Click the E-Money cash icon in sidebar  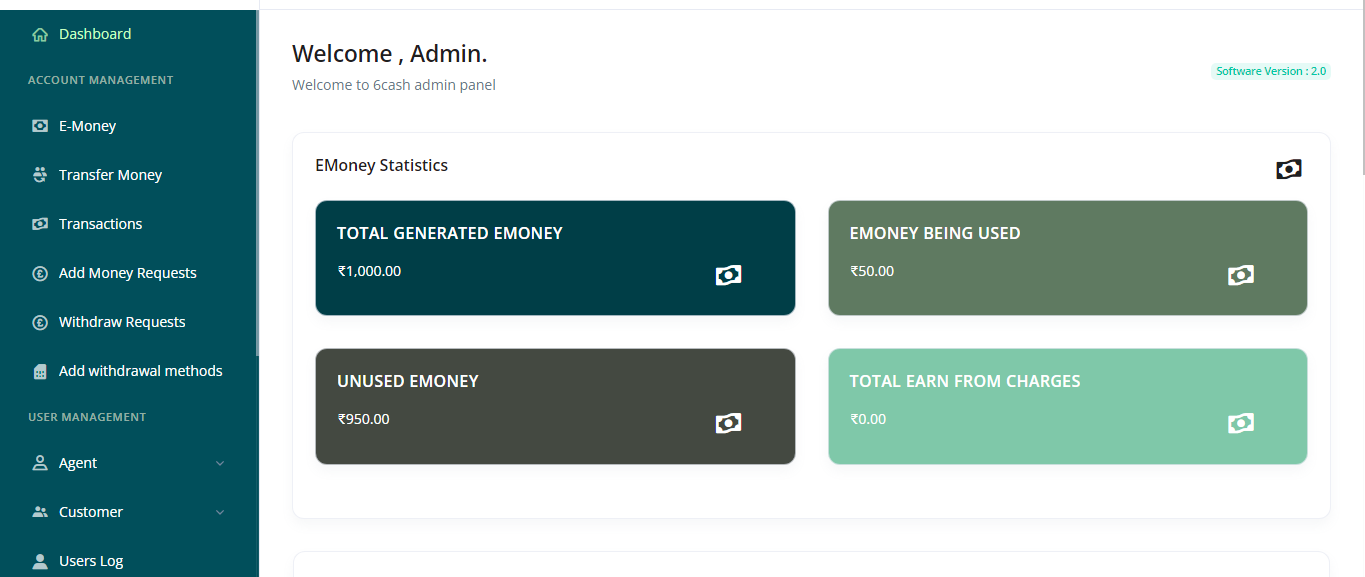pos(40,126)
